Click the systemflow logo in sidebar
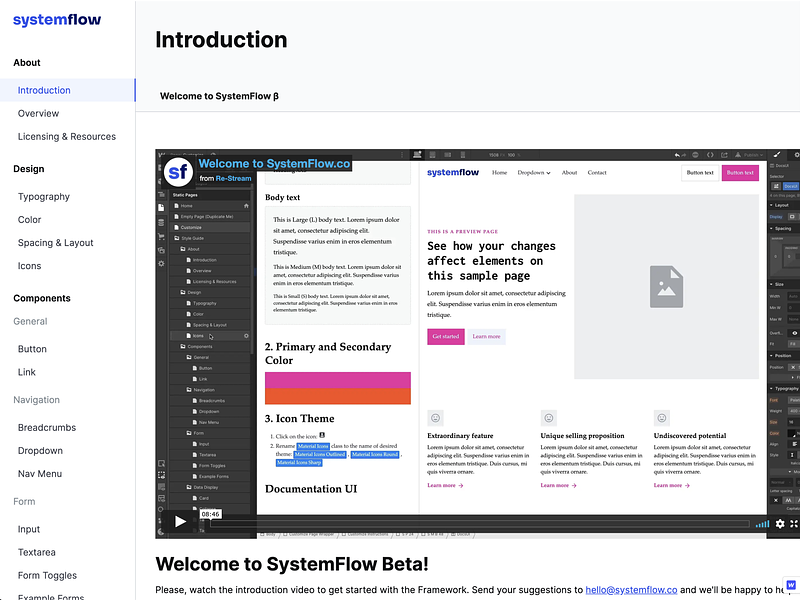 point(57,20)
